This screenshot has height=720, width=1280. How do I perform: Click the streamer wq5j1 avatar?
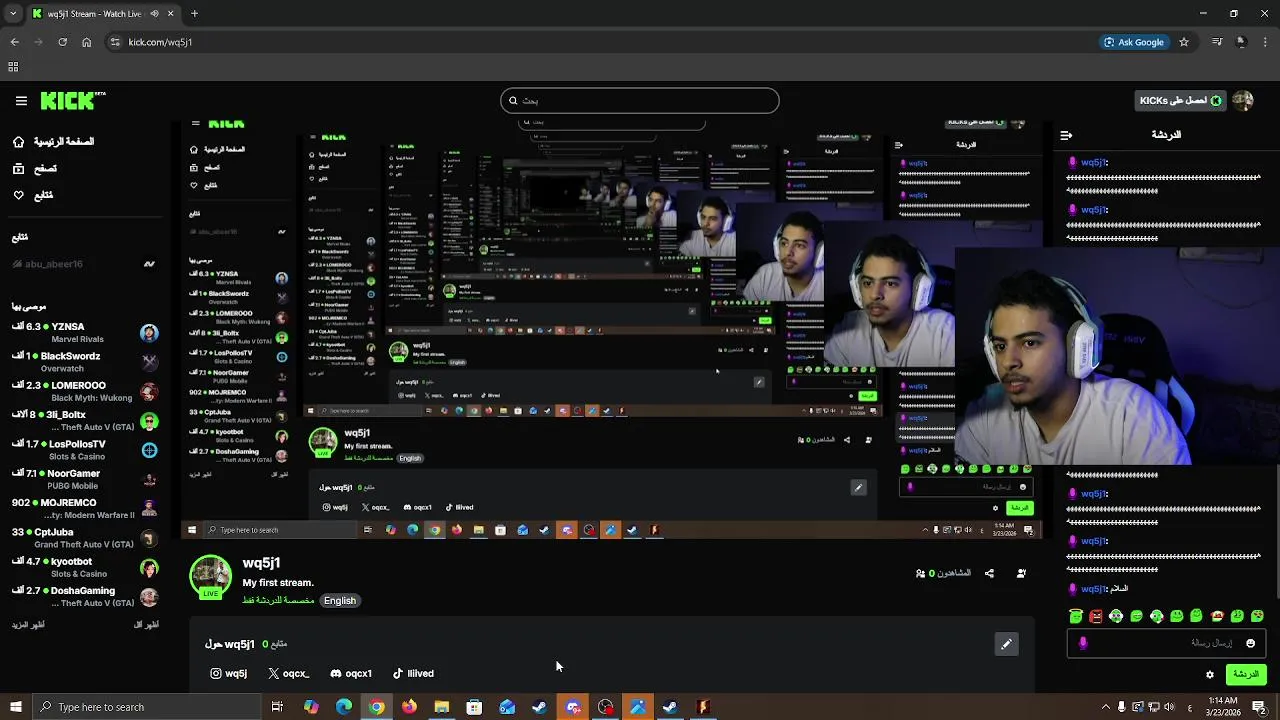click(210, 576)
